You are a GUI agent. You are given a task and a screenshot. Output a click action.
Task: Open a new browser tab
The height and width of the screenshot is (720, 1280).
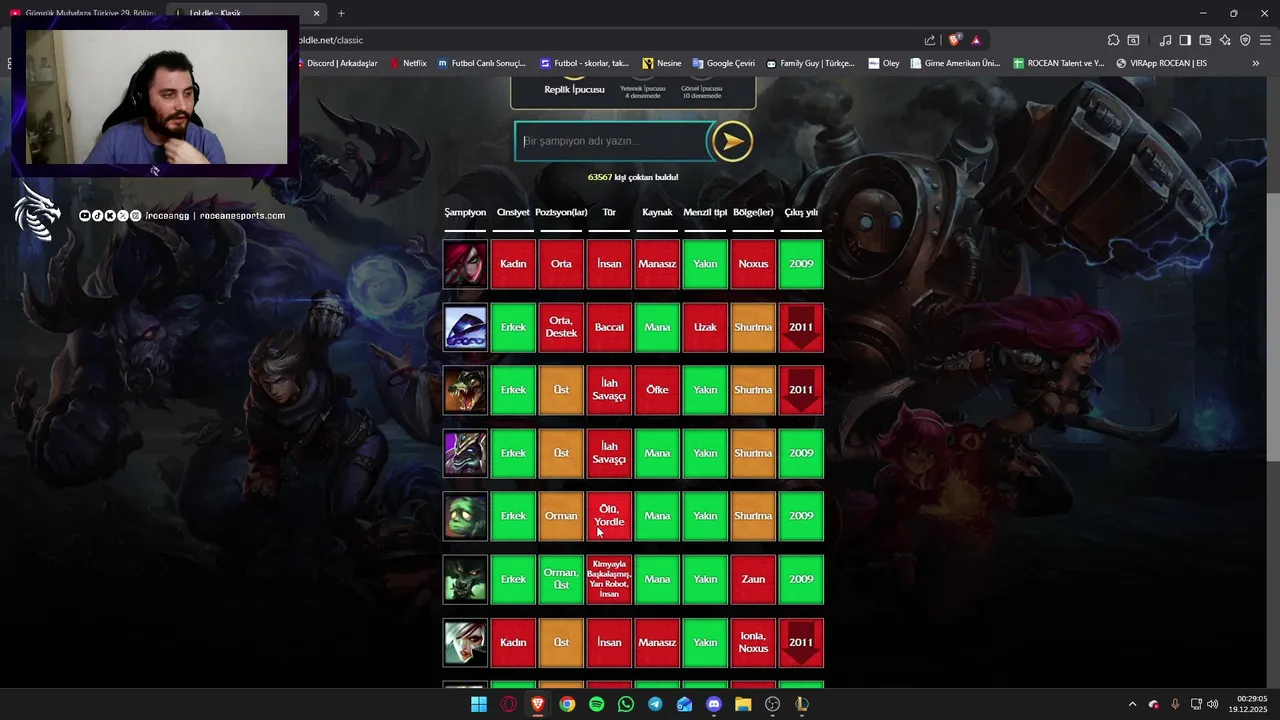(x=341, y=13)
